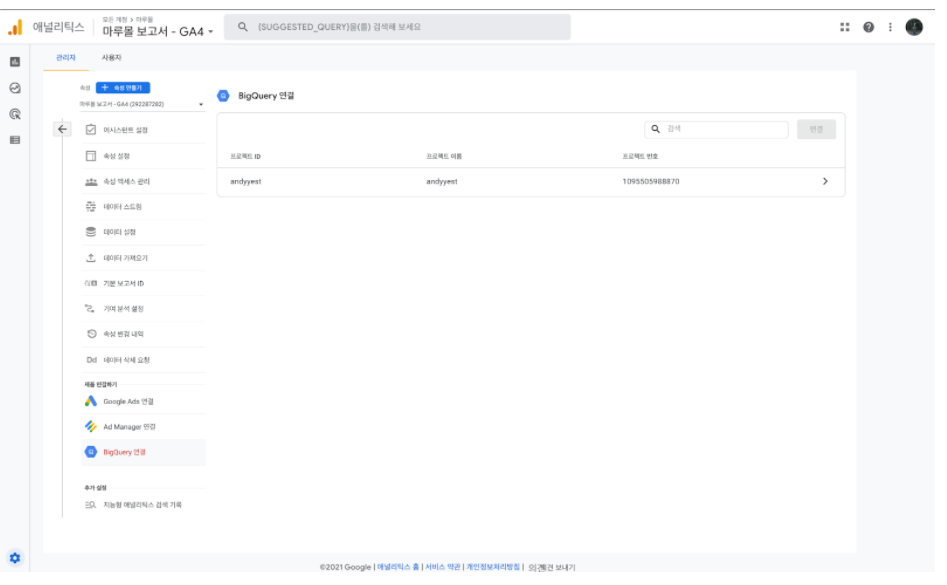The width and height of the screenshot is (947, 585).
Task: Click andyyest in the 프로젝트 ID column
Action: tap(246, 181)
